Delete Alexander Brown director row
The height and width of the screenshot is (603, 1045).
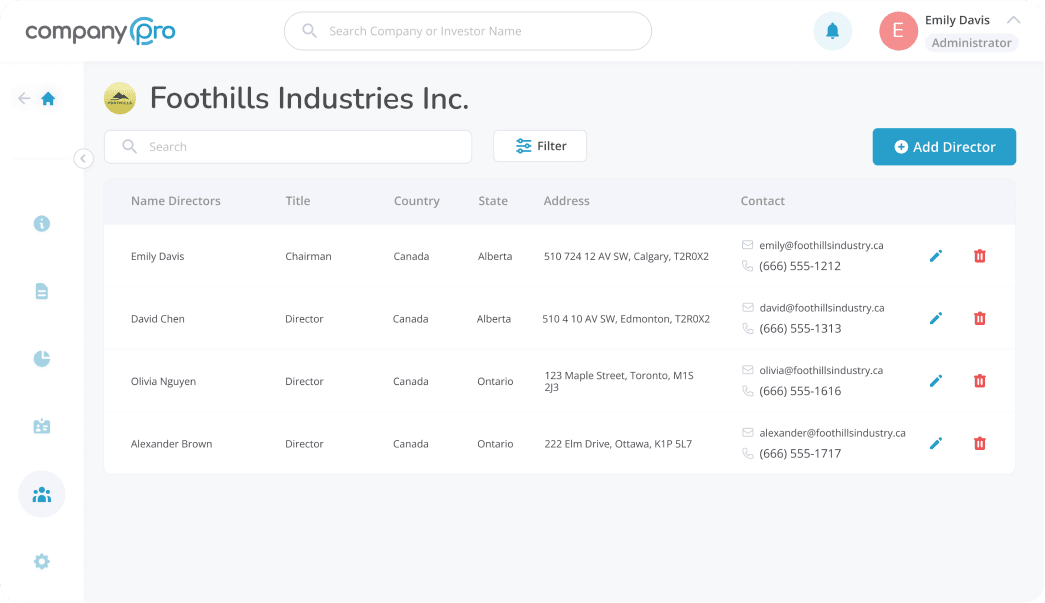(x=980, y=443)
